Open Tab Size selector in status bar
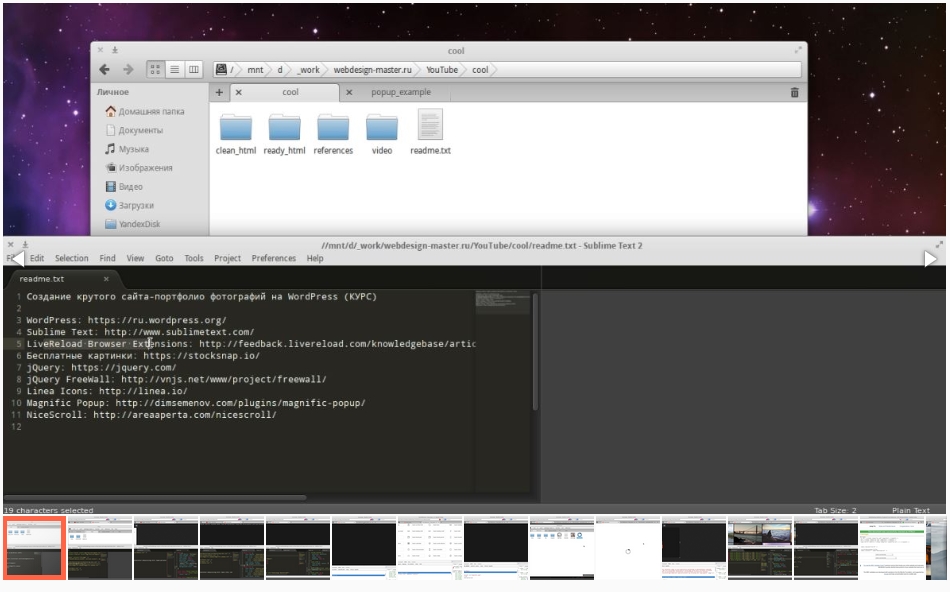Viewport: 950px width, 592px height. (x=835, y=510)
